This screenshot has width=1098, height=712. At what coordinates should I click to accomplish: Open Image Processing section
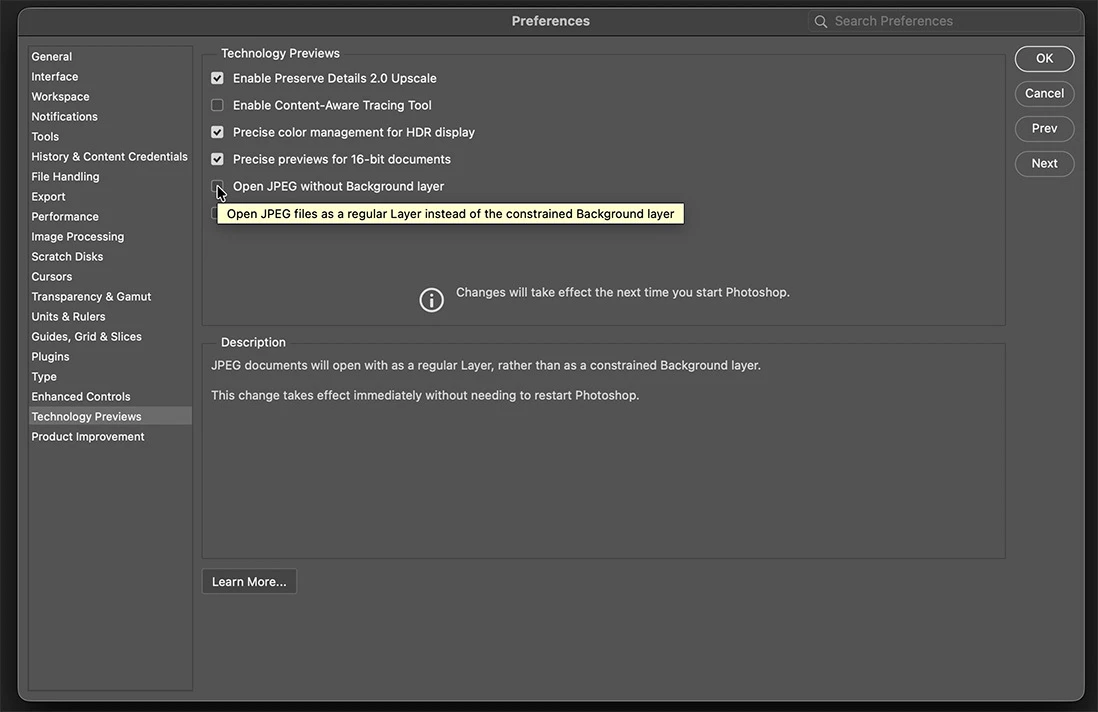click(x=110, y=237)
